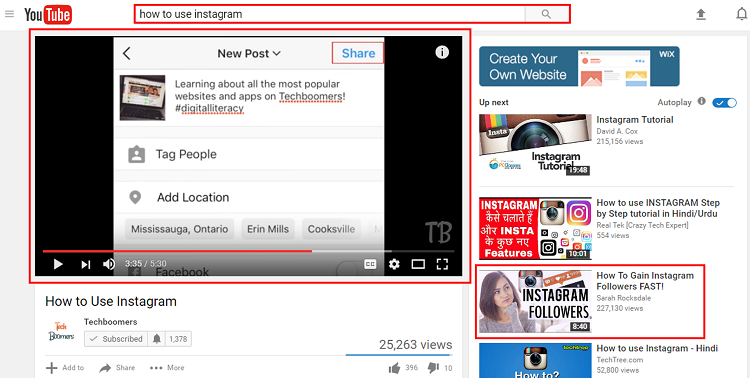Mute the video volume speaker
The image size is (750, 378).
pos(109,264)
